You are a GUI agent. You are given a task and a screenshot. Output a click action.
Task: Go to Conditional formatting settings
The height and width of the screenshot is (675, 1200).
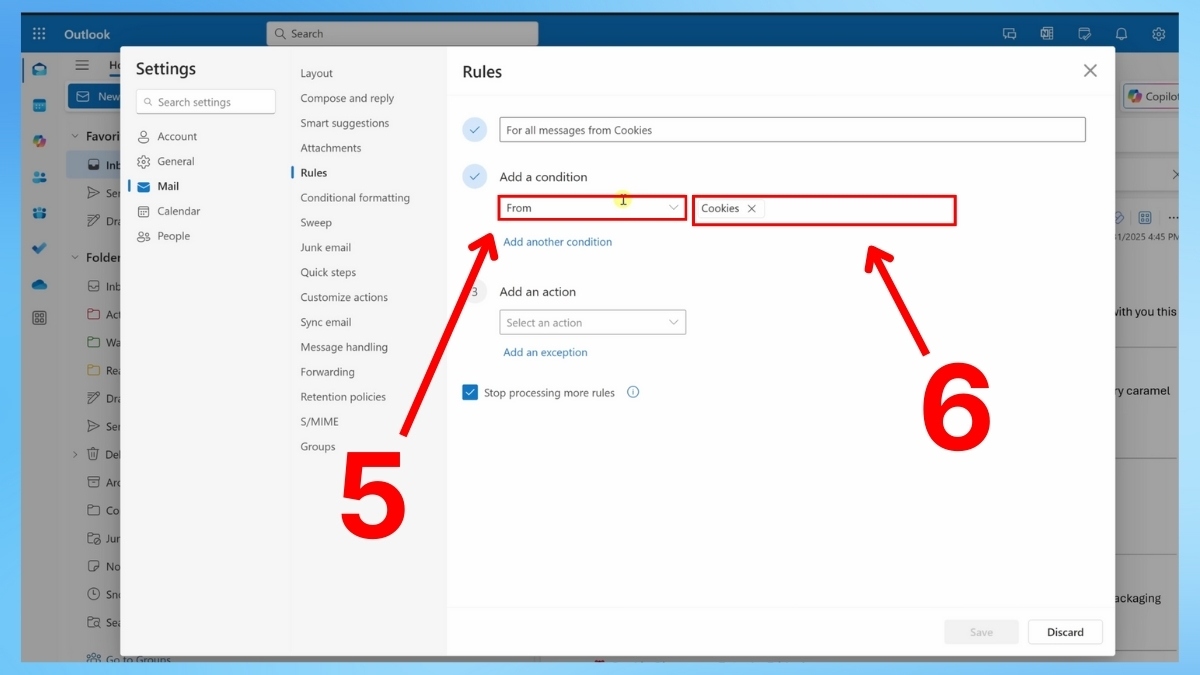(x=355, y=198)
